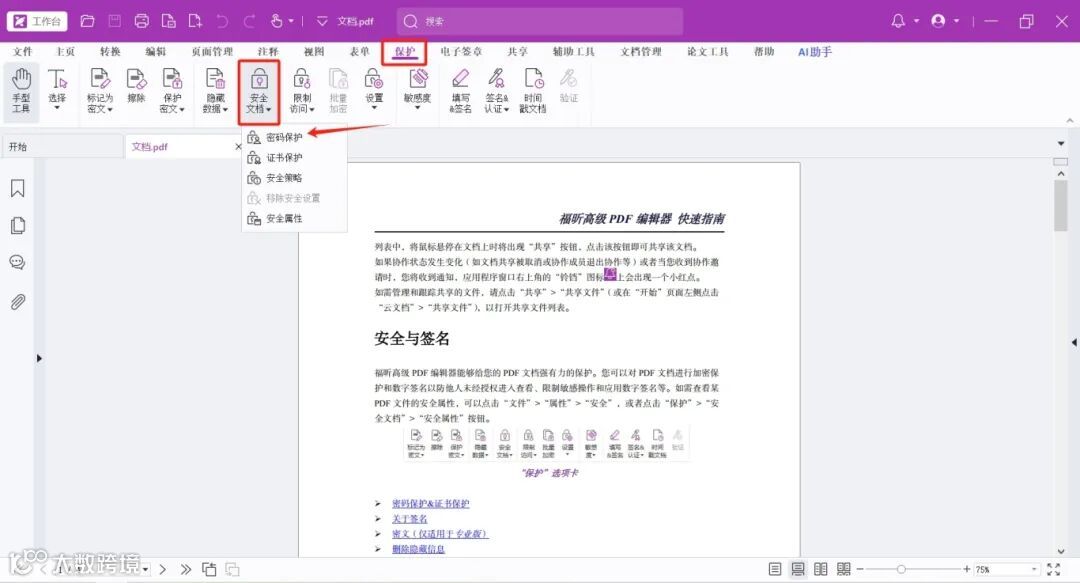The width and height of the screenshot is (1080, 583).
Task: Open the dropdown arrow next to bell
Action: pyautogui.click(x=917, y=21)
